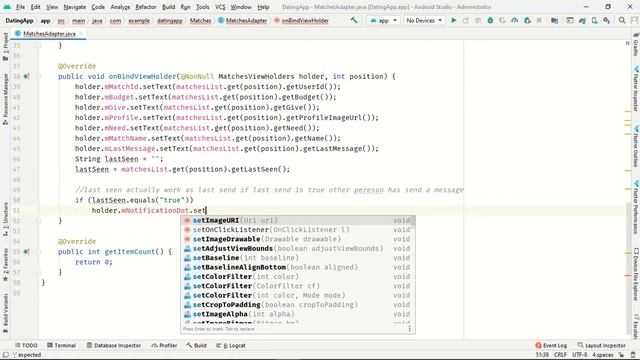Screen dimensions: 640x360
Task: Toggle the Resource Manager side panel
Action: pyautogui.click(x=5, y=98)
